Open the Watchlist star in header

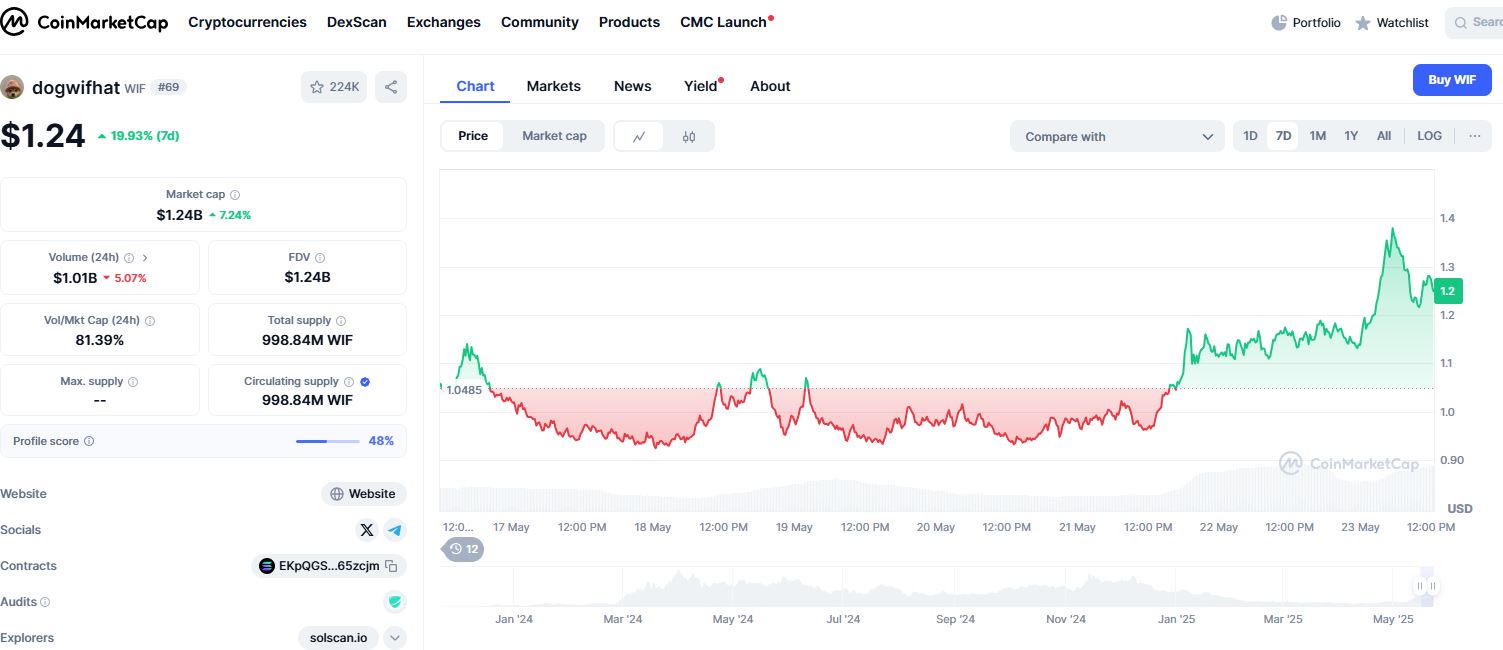pos(1363,22)
